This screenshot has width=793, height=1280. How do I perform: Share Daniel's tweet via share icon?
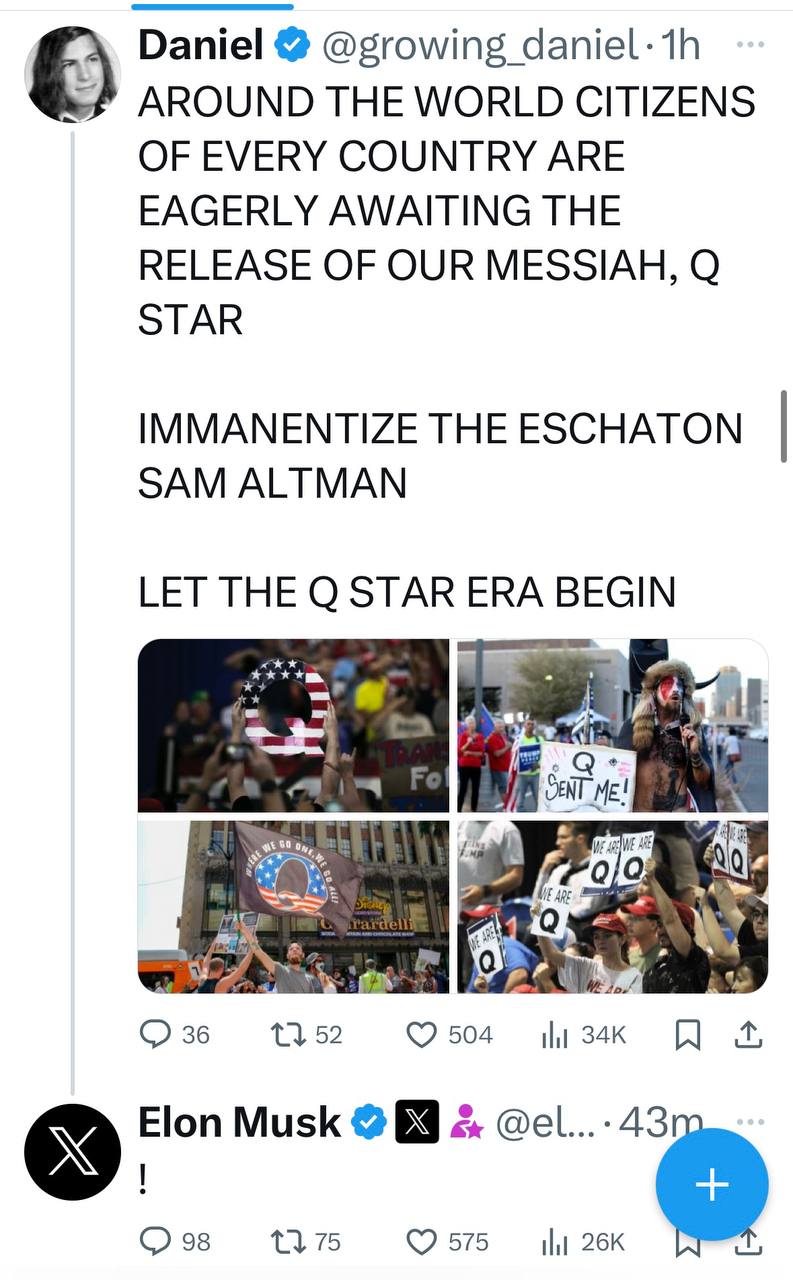748,1035
